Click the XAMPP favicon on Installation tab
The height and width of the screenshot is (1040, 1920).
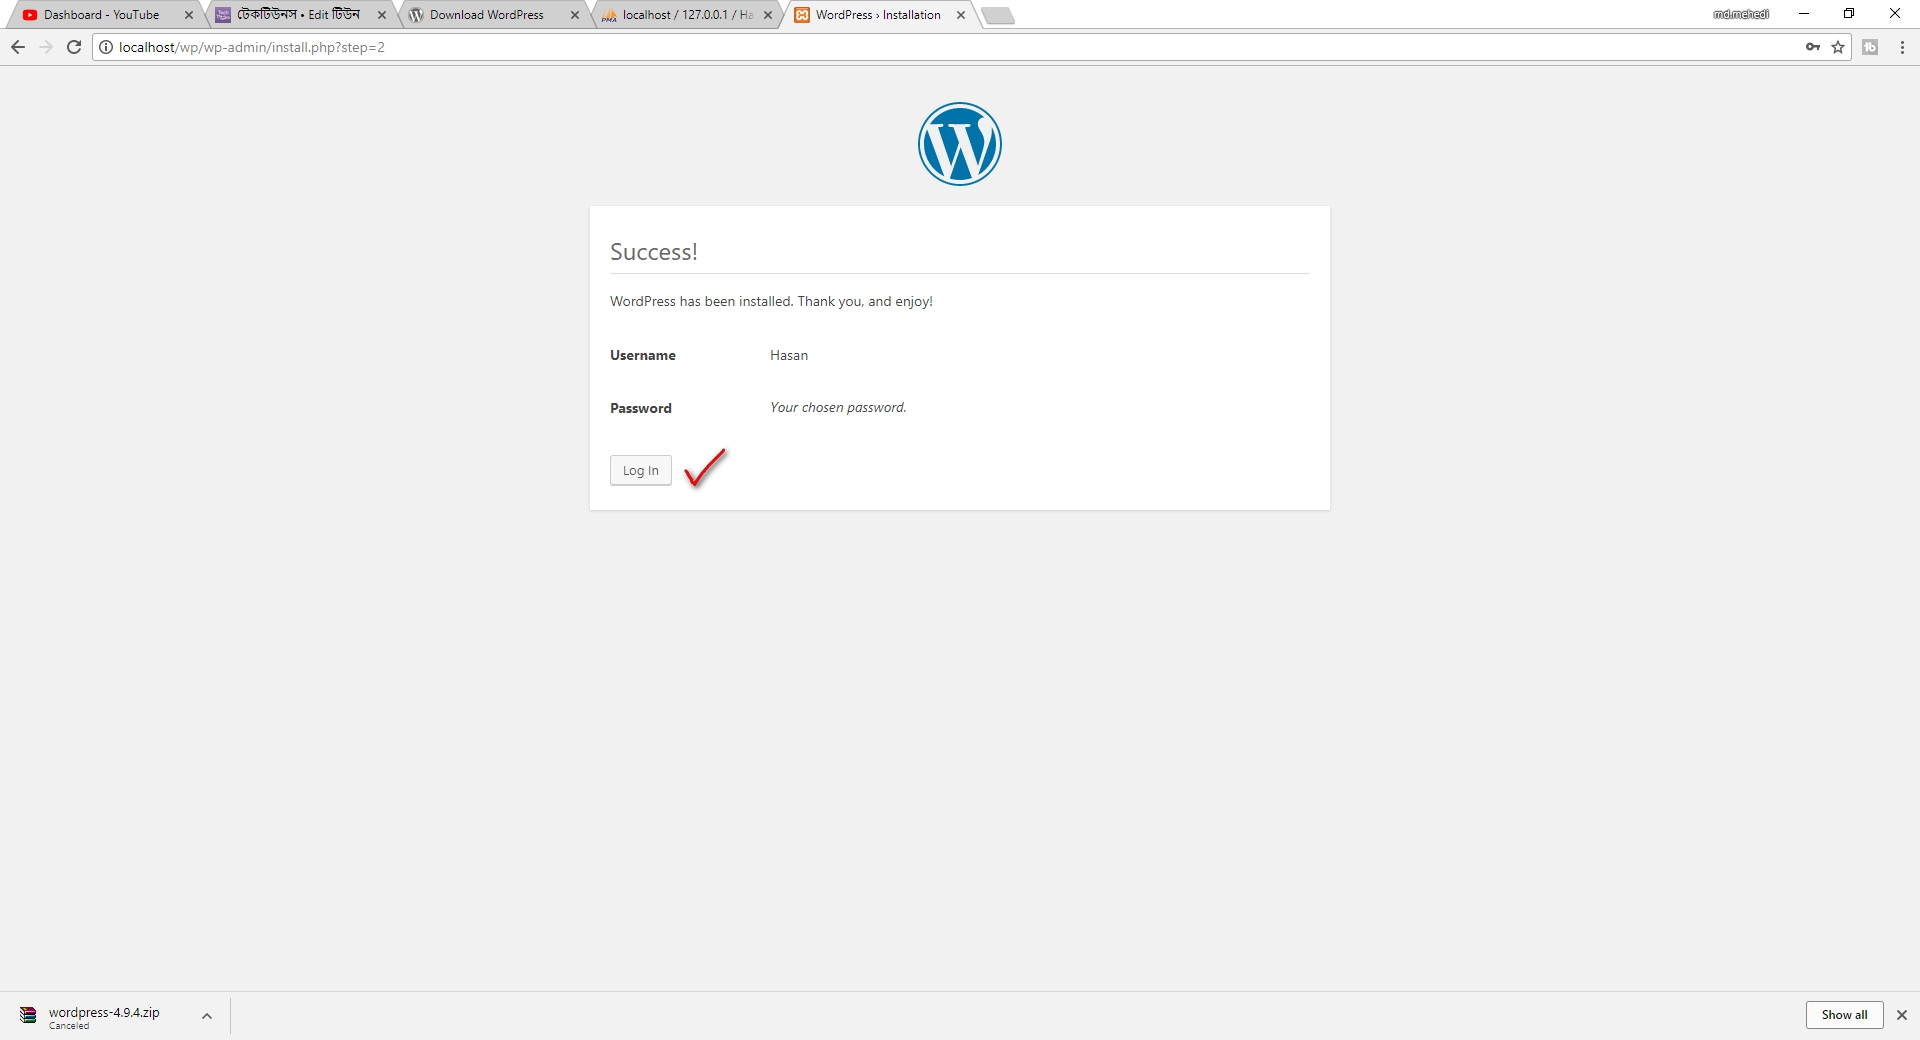click(802, 15)
